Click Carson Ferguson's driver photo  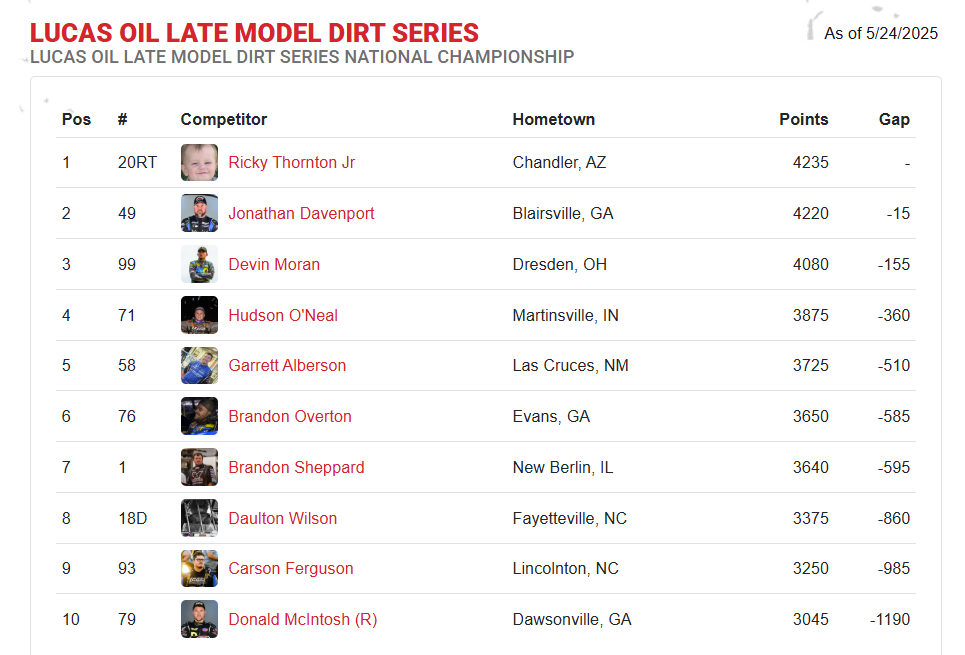pos(199,568)
